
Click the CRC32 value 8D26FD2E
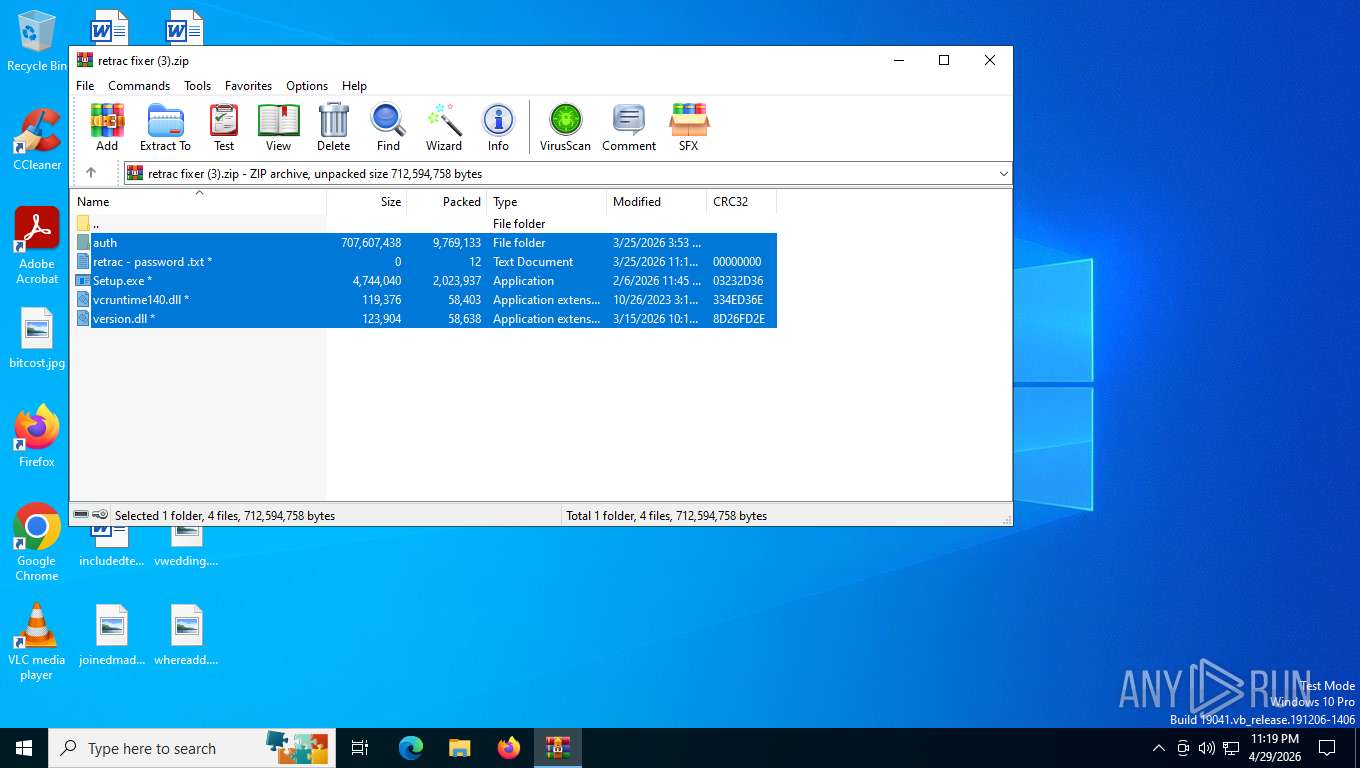(739, 319)
